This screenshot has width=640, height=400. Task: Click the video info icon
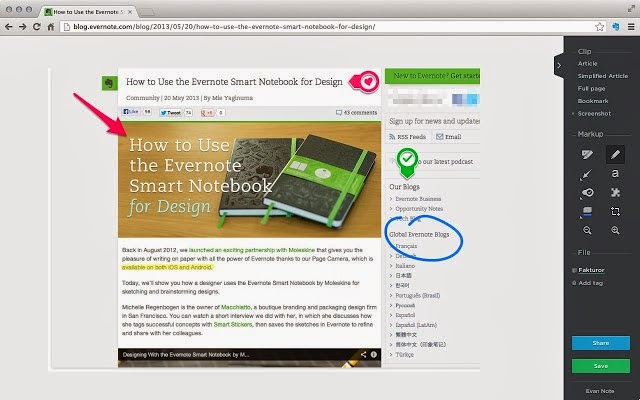(x=374, y=354)
